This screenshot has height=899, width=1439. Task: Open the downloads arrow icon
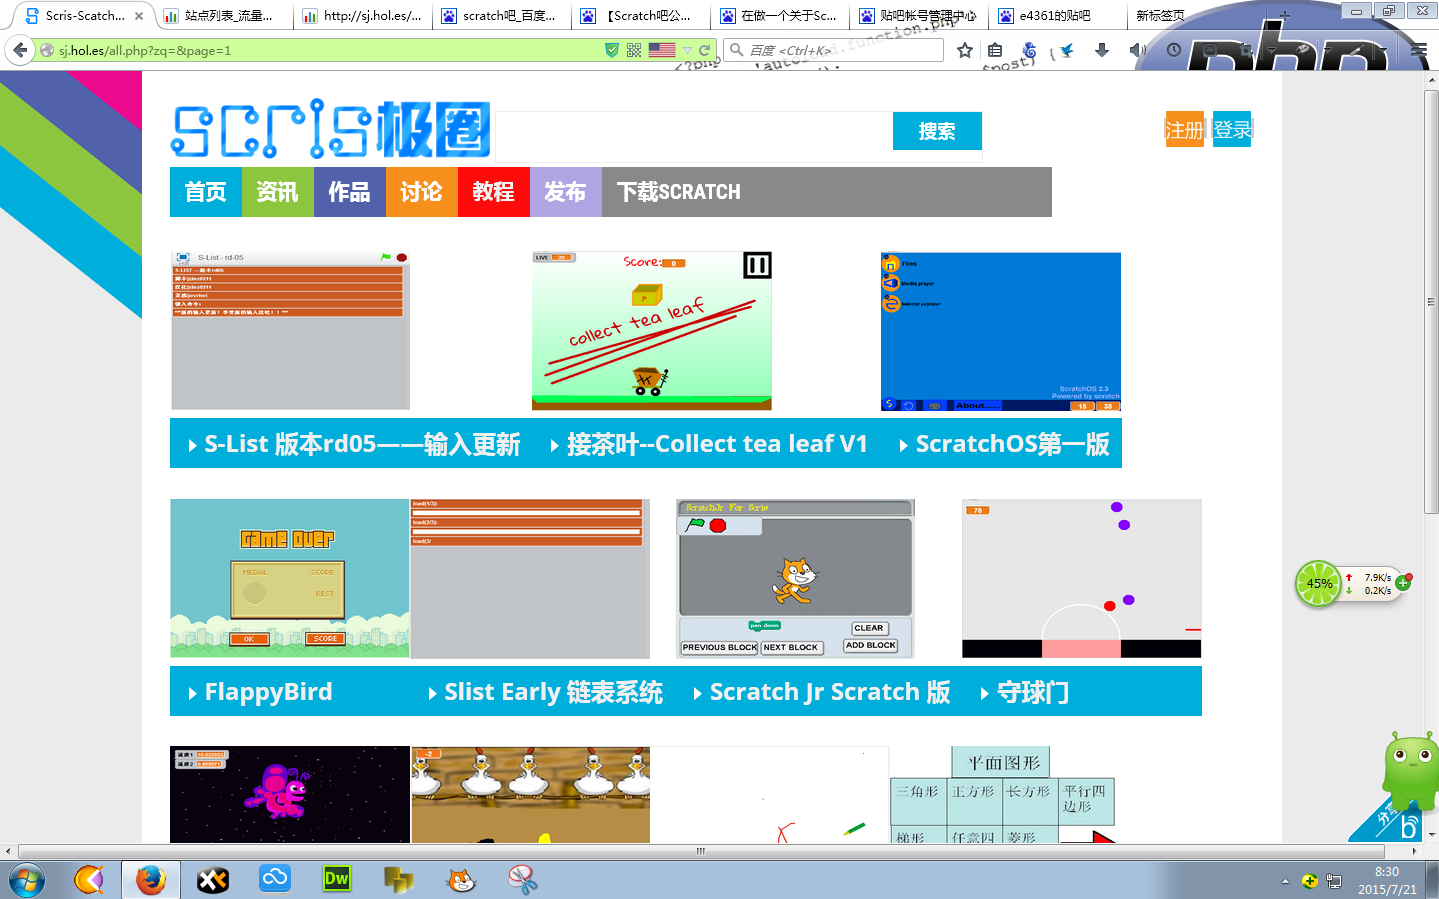1102,50
